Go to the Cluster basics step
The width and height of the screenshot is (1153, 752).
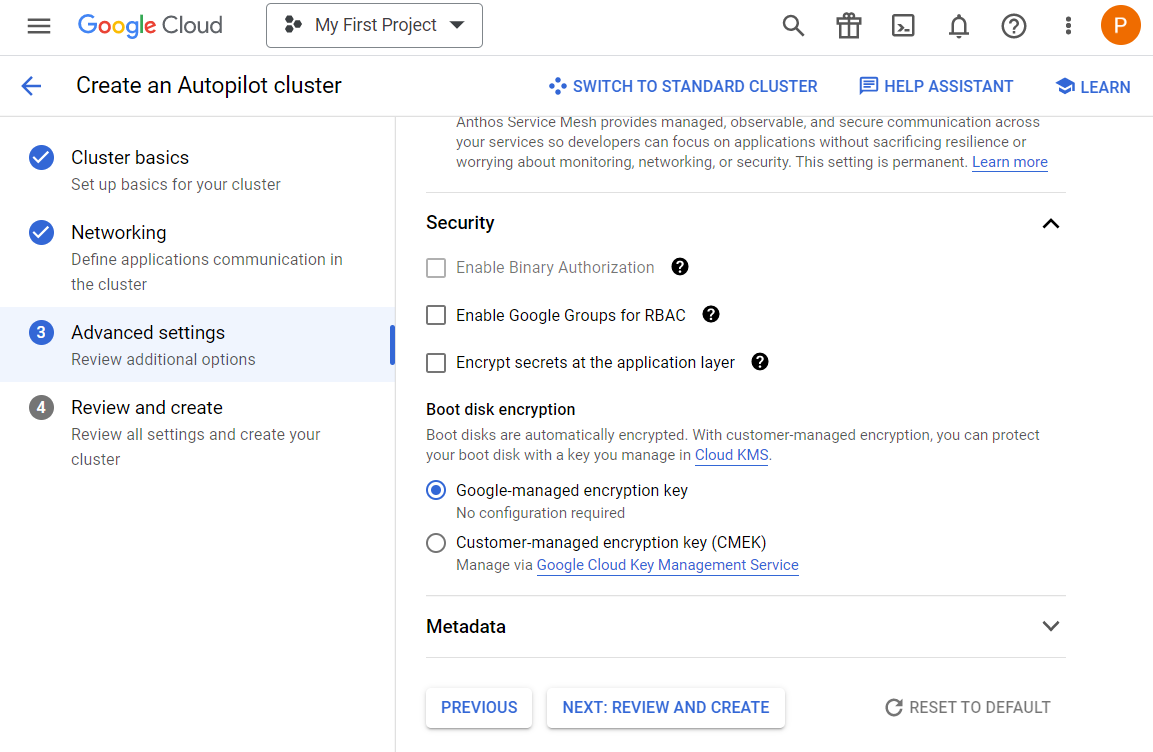pyautogui.click(x=130, y=158)
